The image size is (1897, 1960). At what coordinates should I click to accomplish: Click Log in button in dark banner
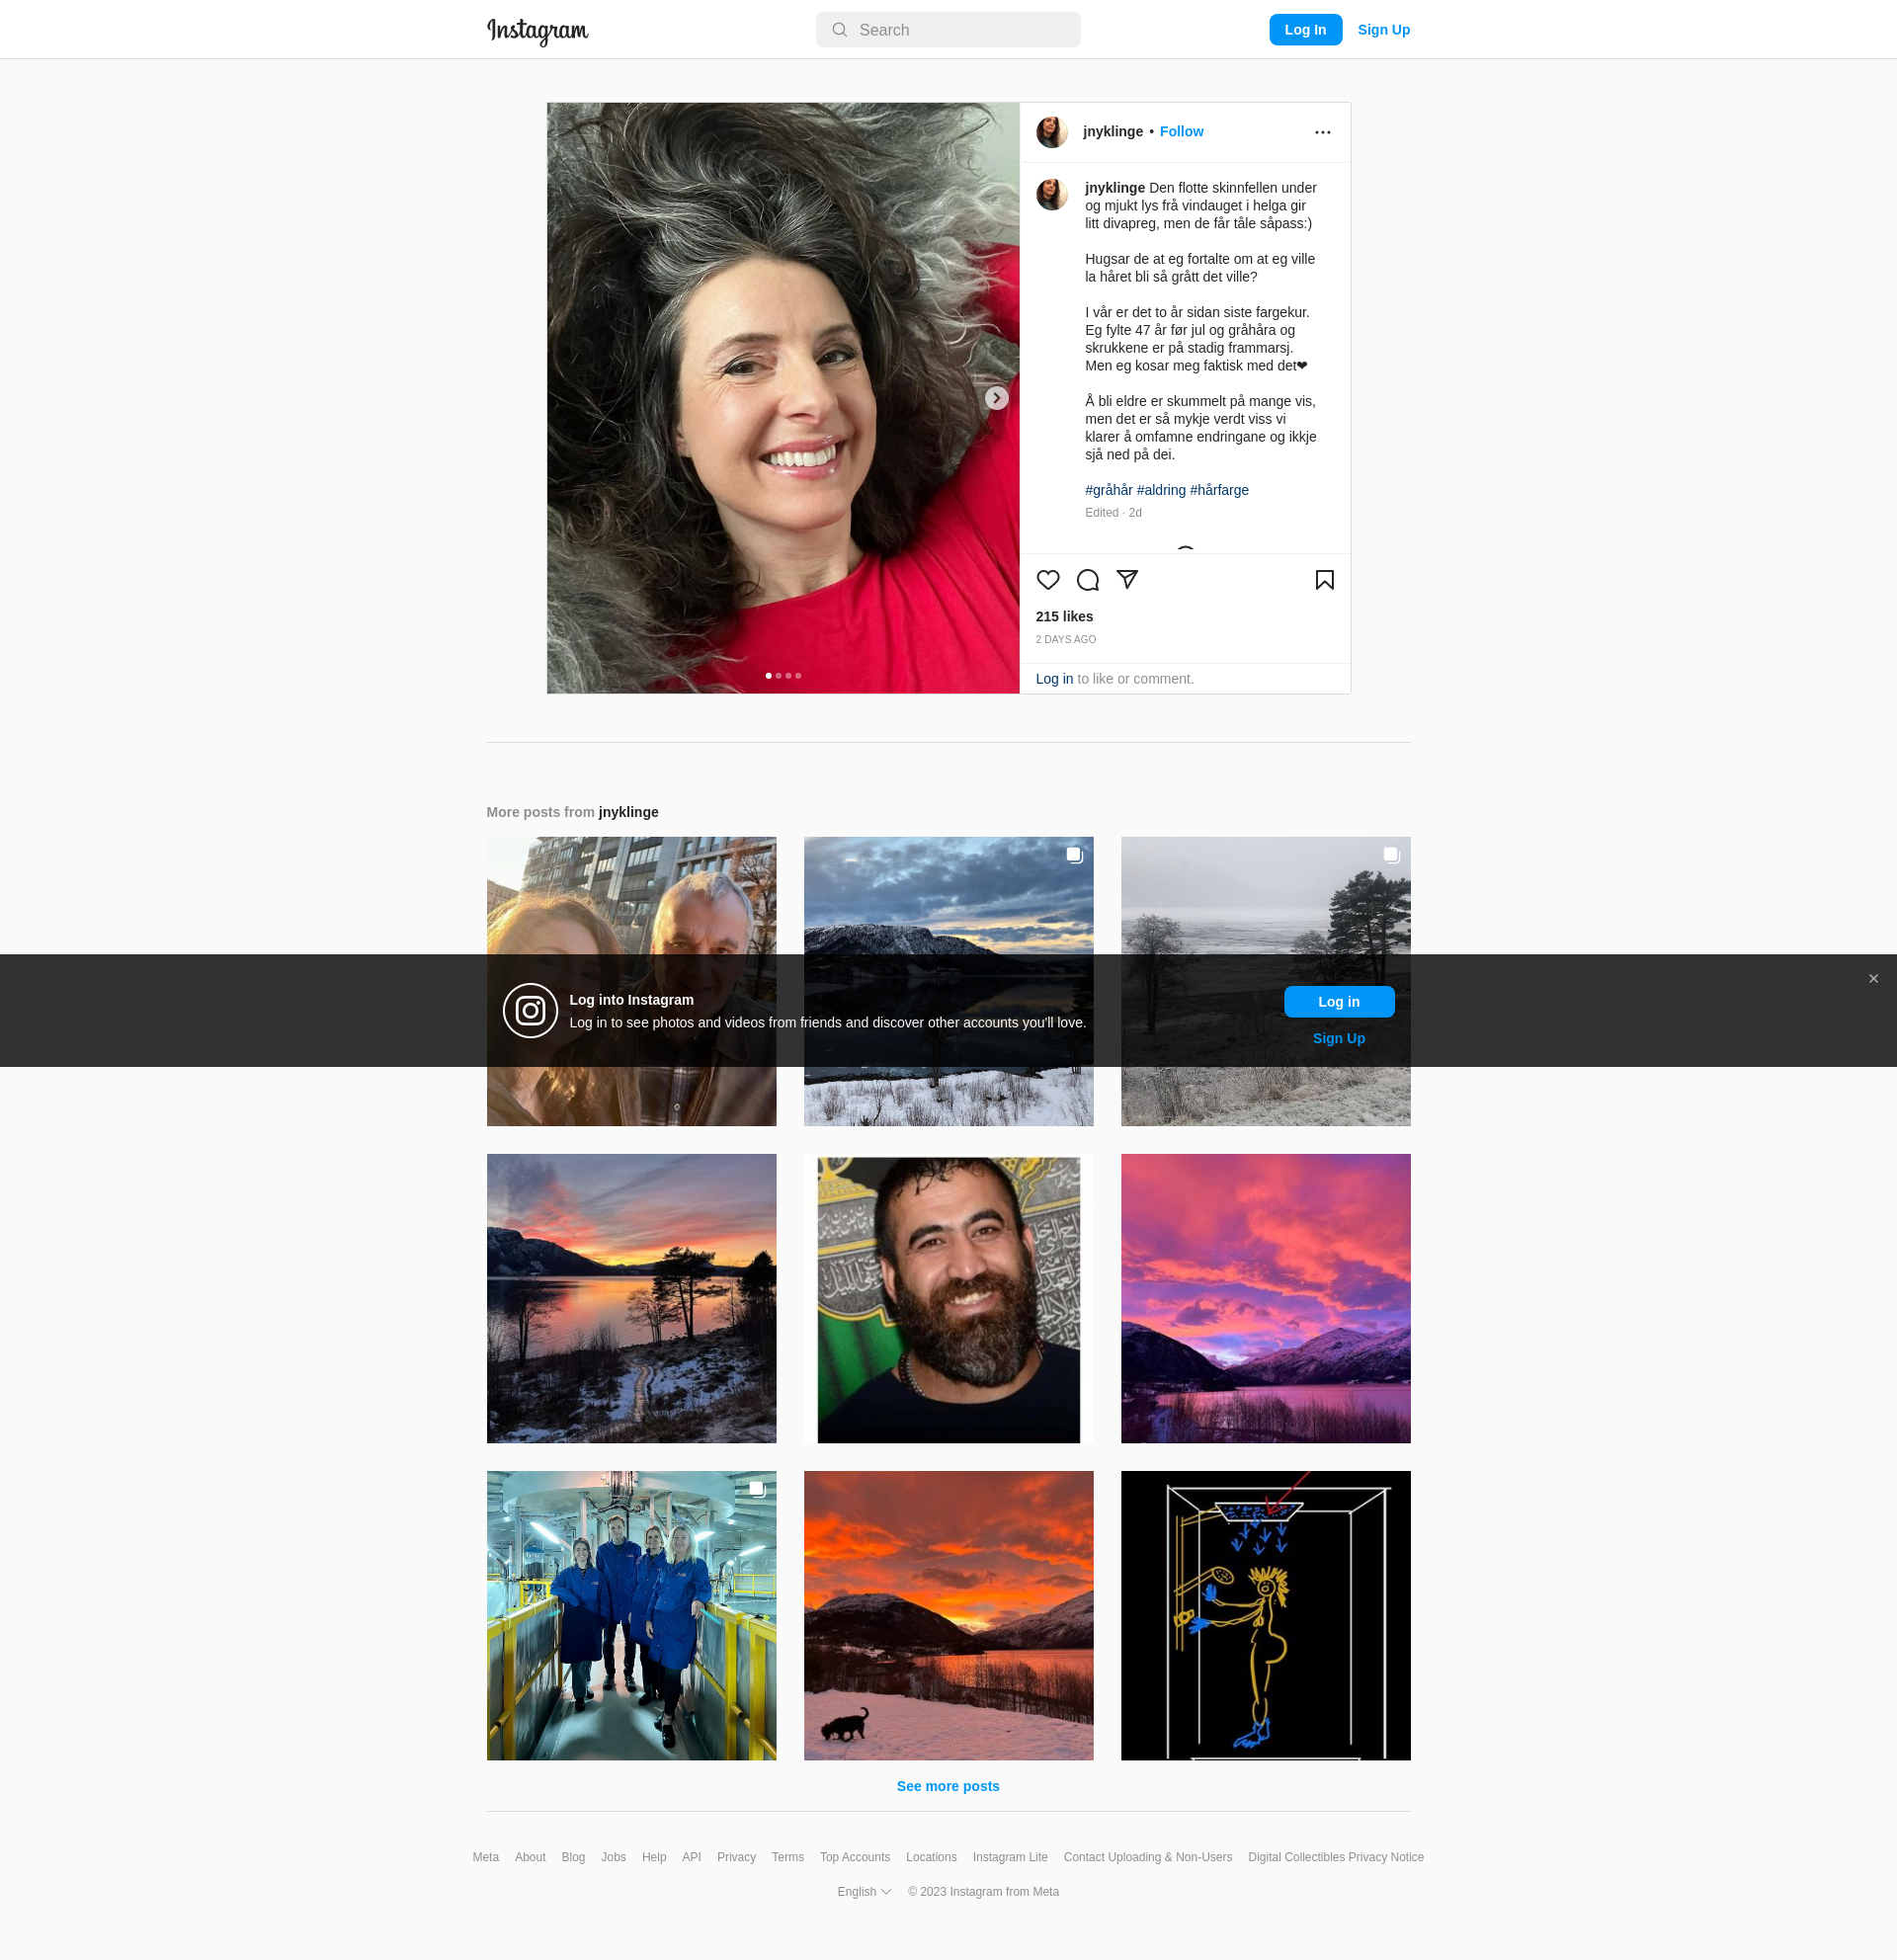tap(1339, 1002)
